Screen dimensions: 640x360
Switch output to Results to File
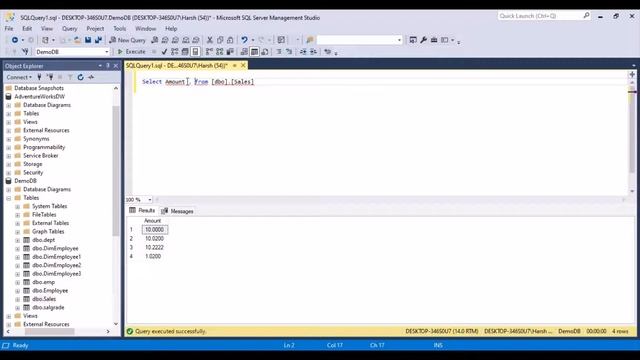(264, 52)
